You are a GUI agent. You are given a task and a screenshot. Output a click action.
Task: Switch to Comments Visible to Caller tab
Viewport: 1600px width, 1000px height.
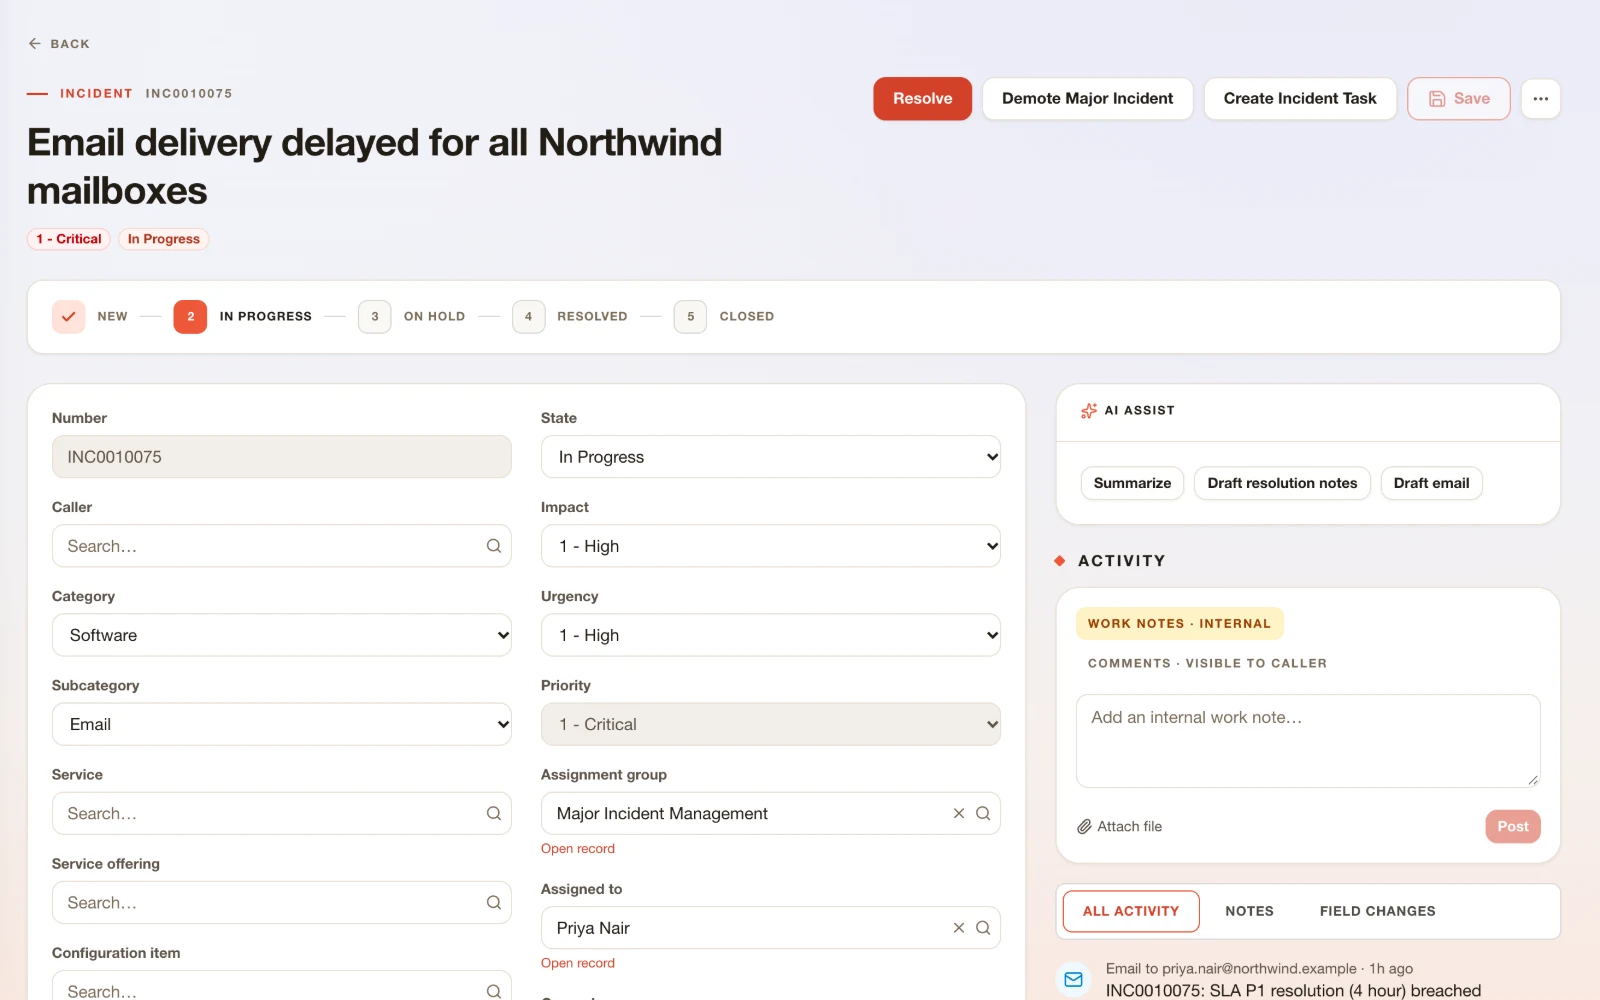click(x=1207, y=663)
